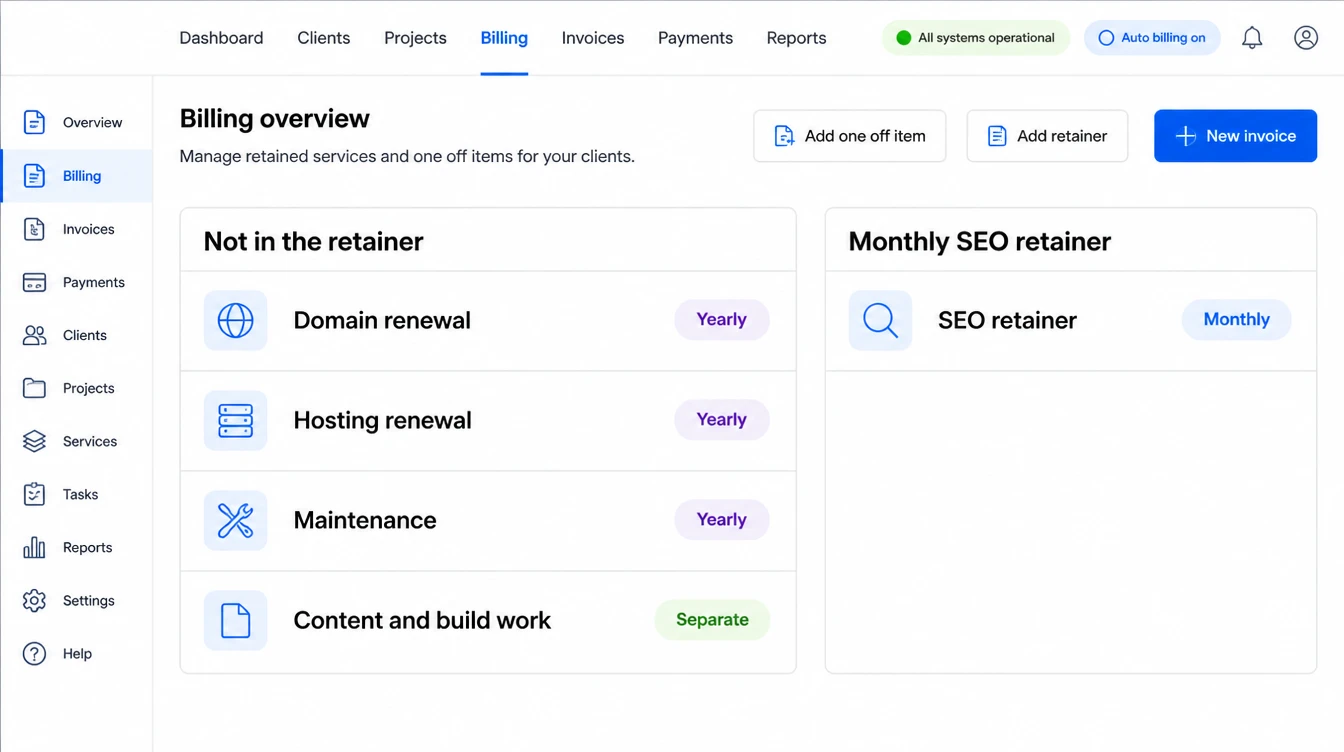The height and width of the screenshot is (752, 1344).
Task: Click the Clients sidebar people icon
Action: pos(34,335)
